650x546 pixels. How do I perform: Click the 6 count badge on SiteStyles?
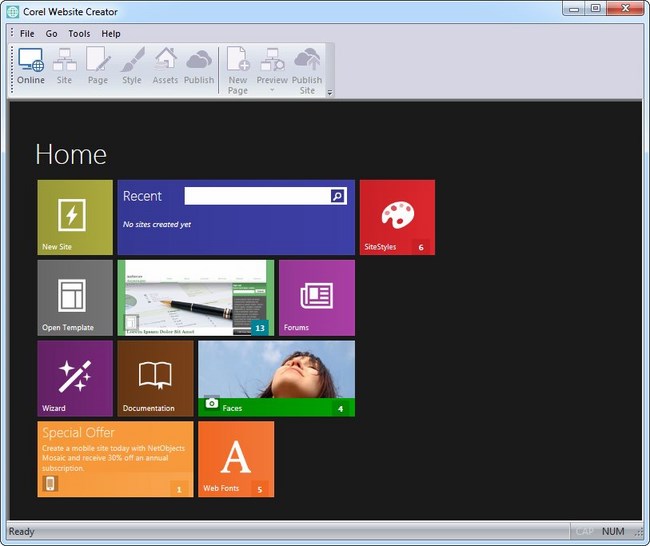421,248
